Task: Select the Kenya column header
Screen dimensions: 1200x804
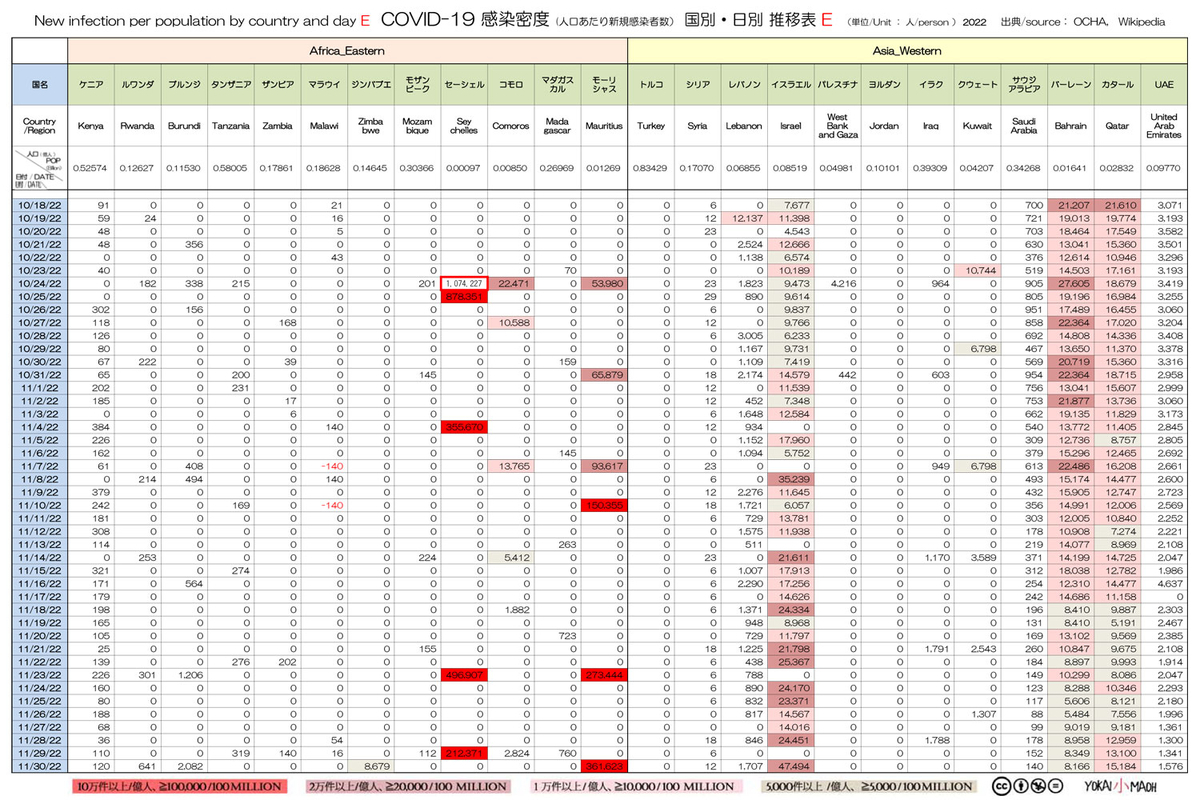Action: 91,126
